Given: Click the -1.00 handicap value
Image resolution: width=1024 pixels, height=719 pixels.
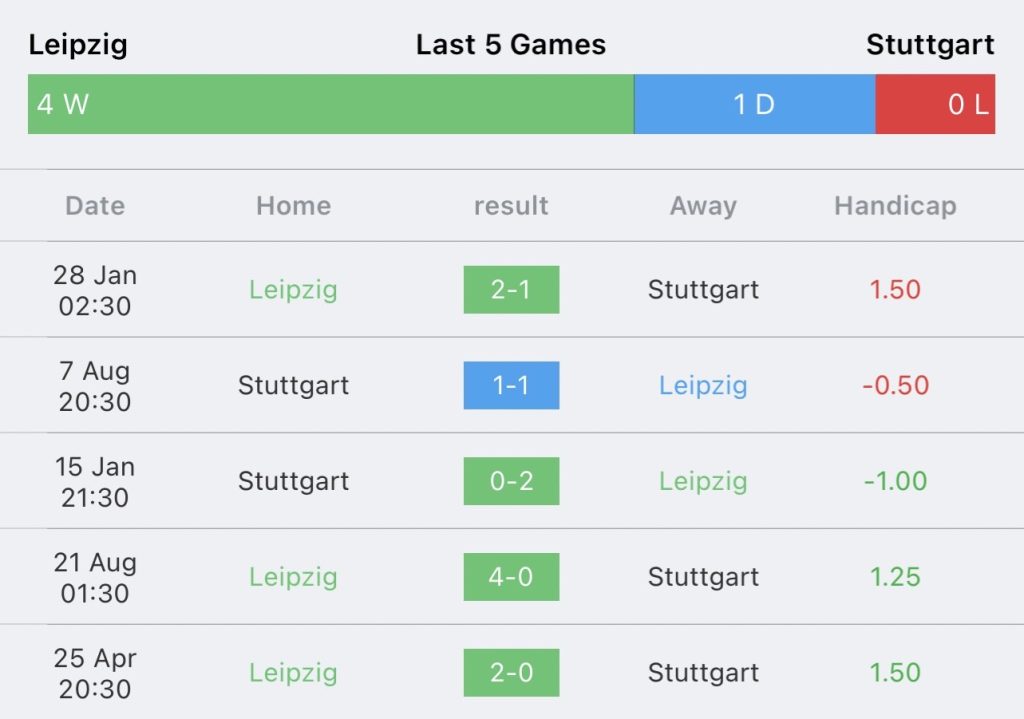Looking at the screenshot, I should click(x=895, y=481).
